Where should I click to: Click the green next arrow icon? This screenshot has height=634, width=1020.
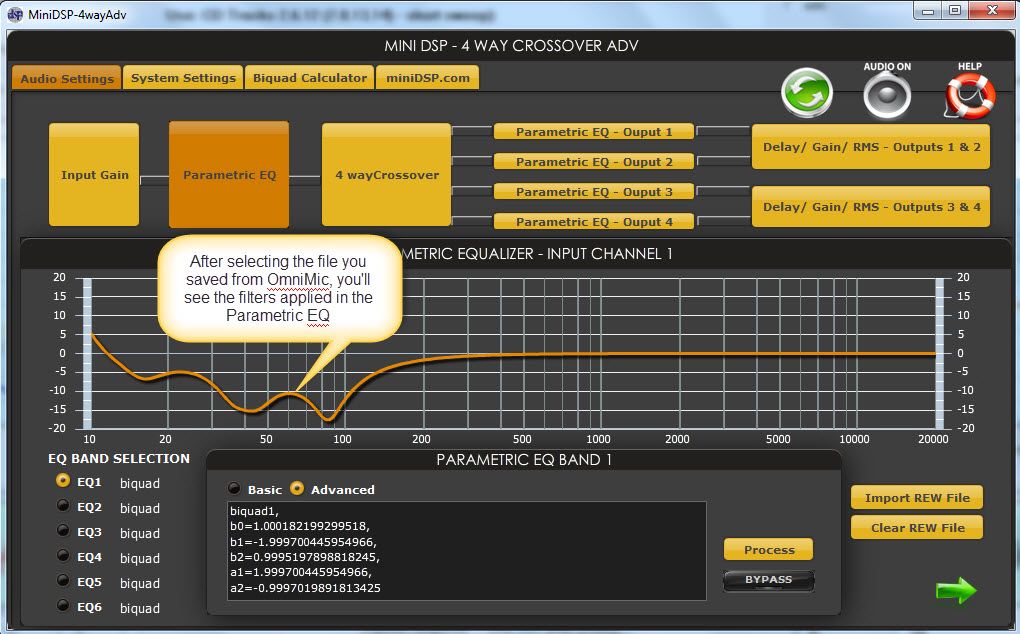pos(956,590)
